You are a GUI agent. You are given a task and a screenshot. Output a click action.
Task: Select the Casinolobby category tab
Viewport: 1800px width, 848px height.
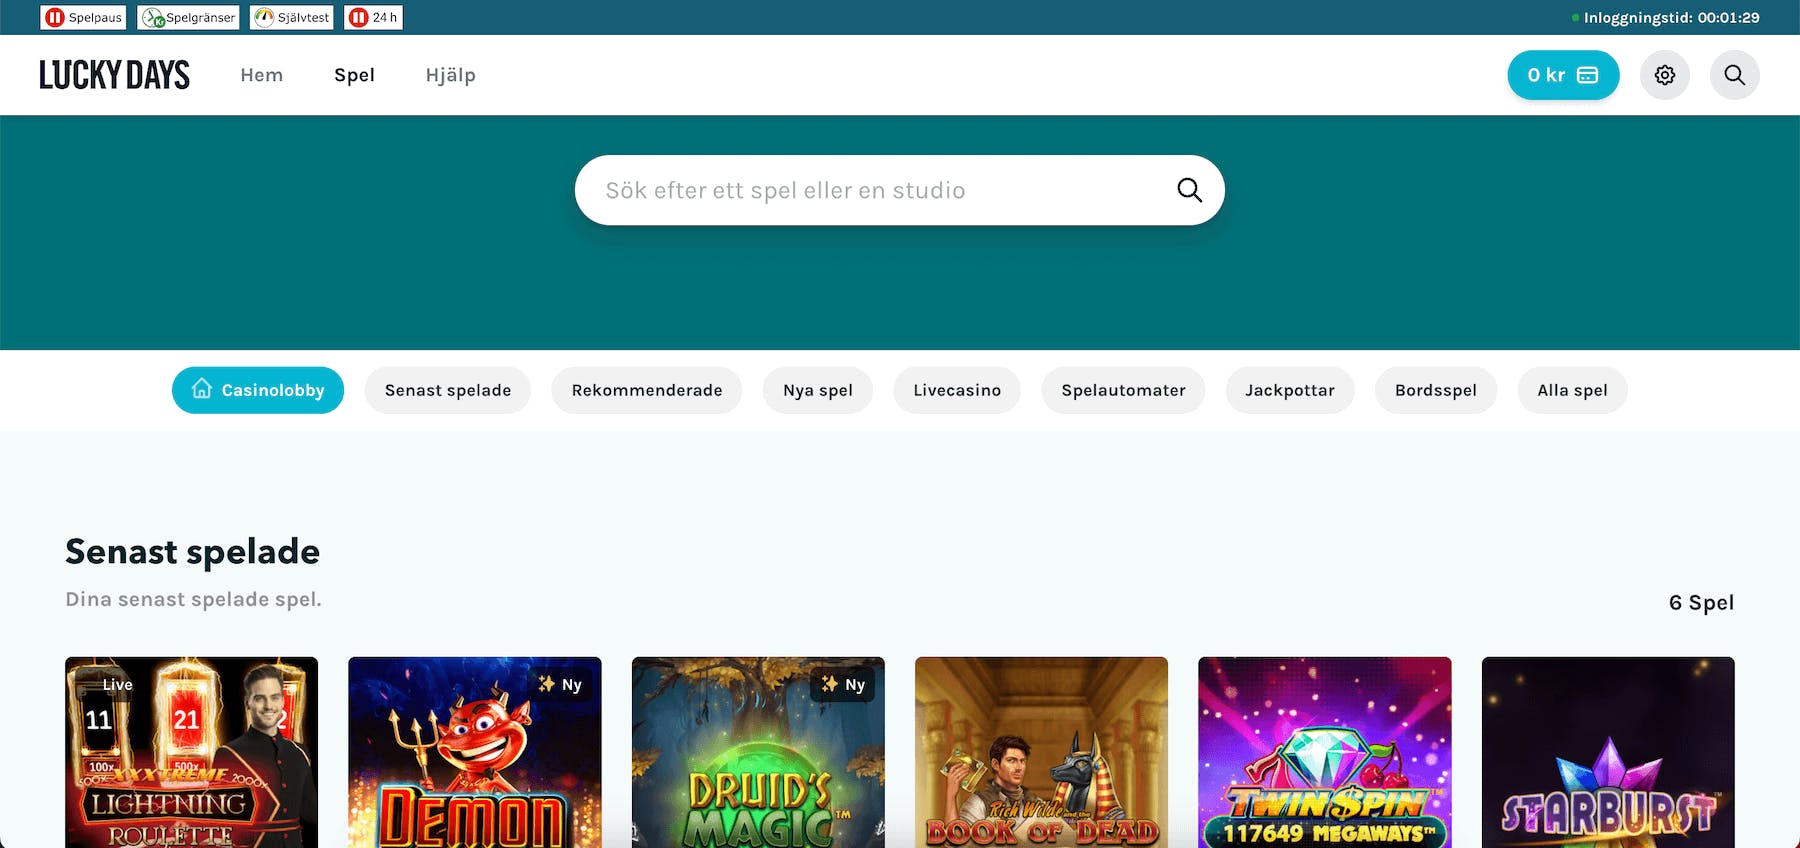258,390
